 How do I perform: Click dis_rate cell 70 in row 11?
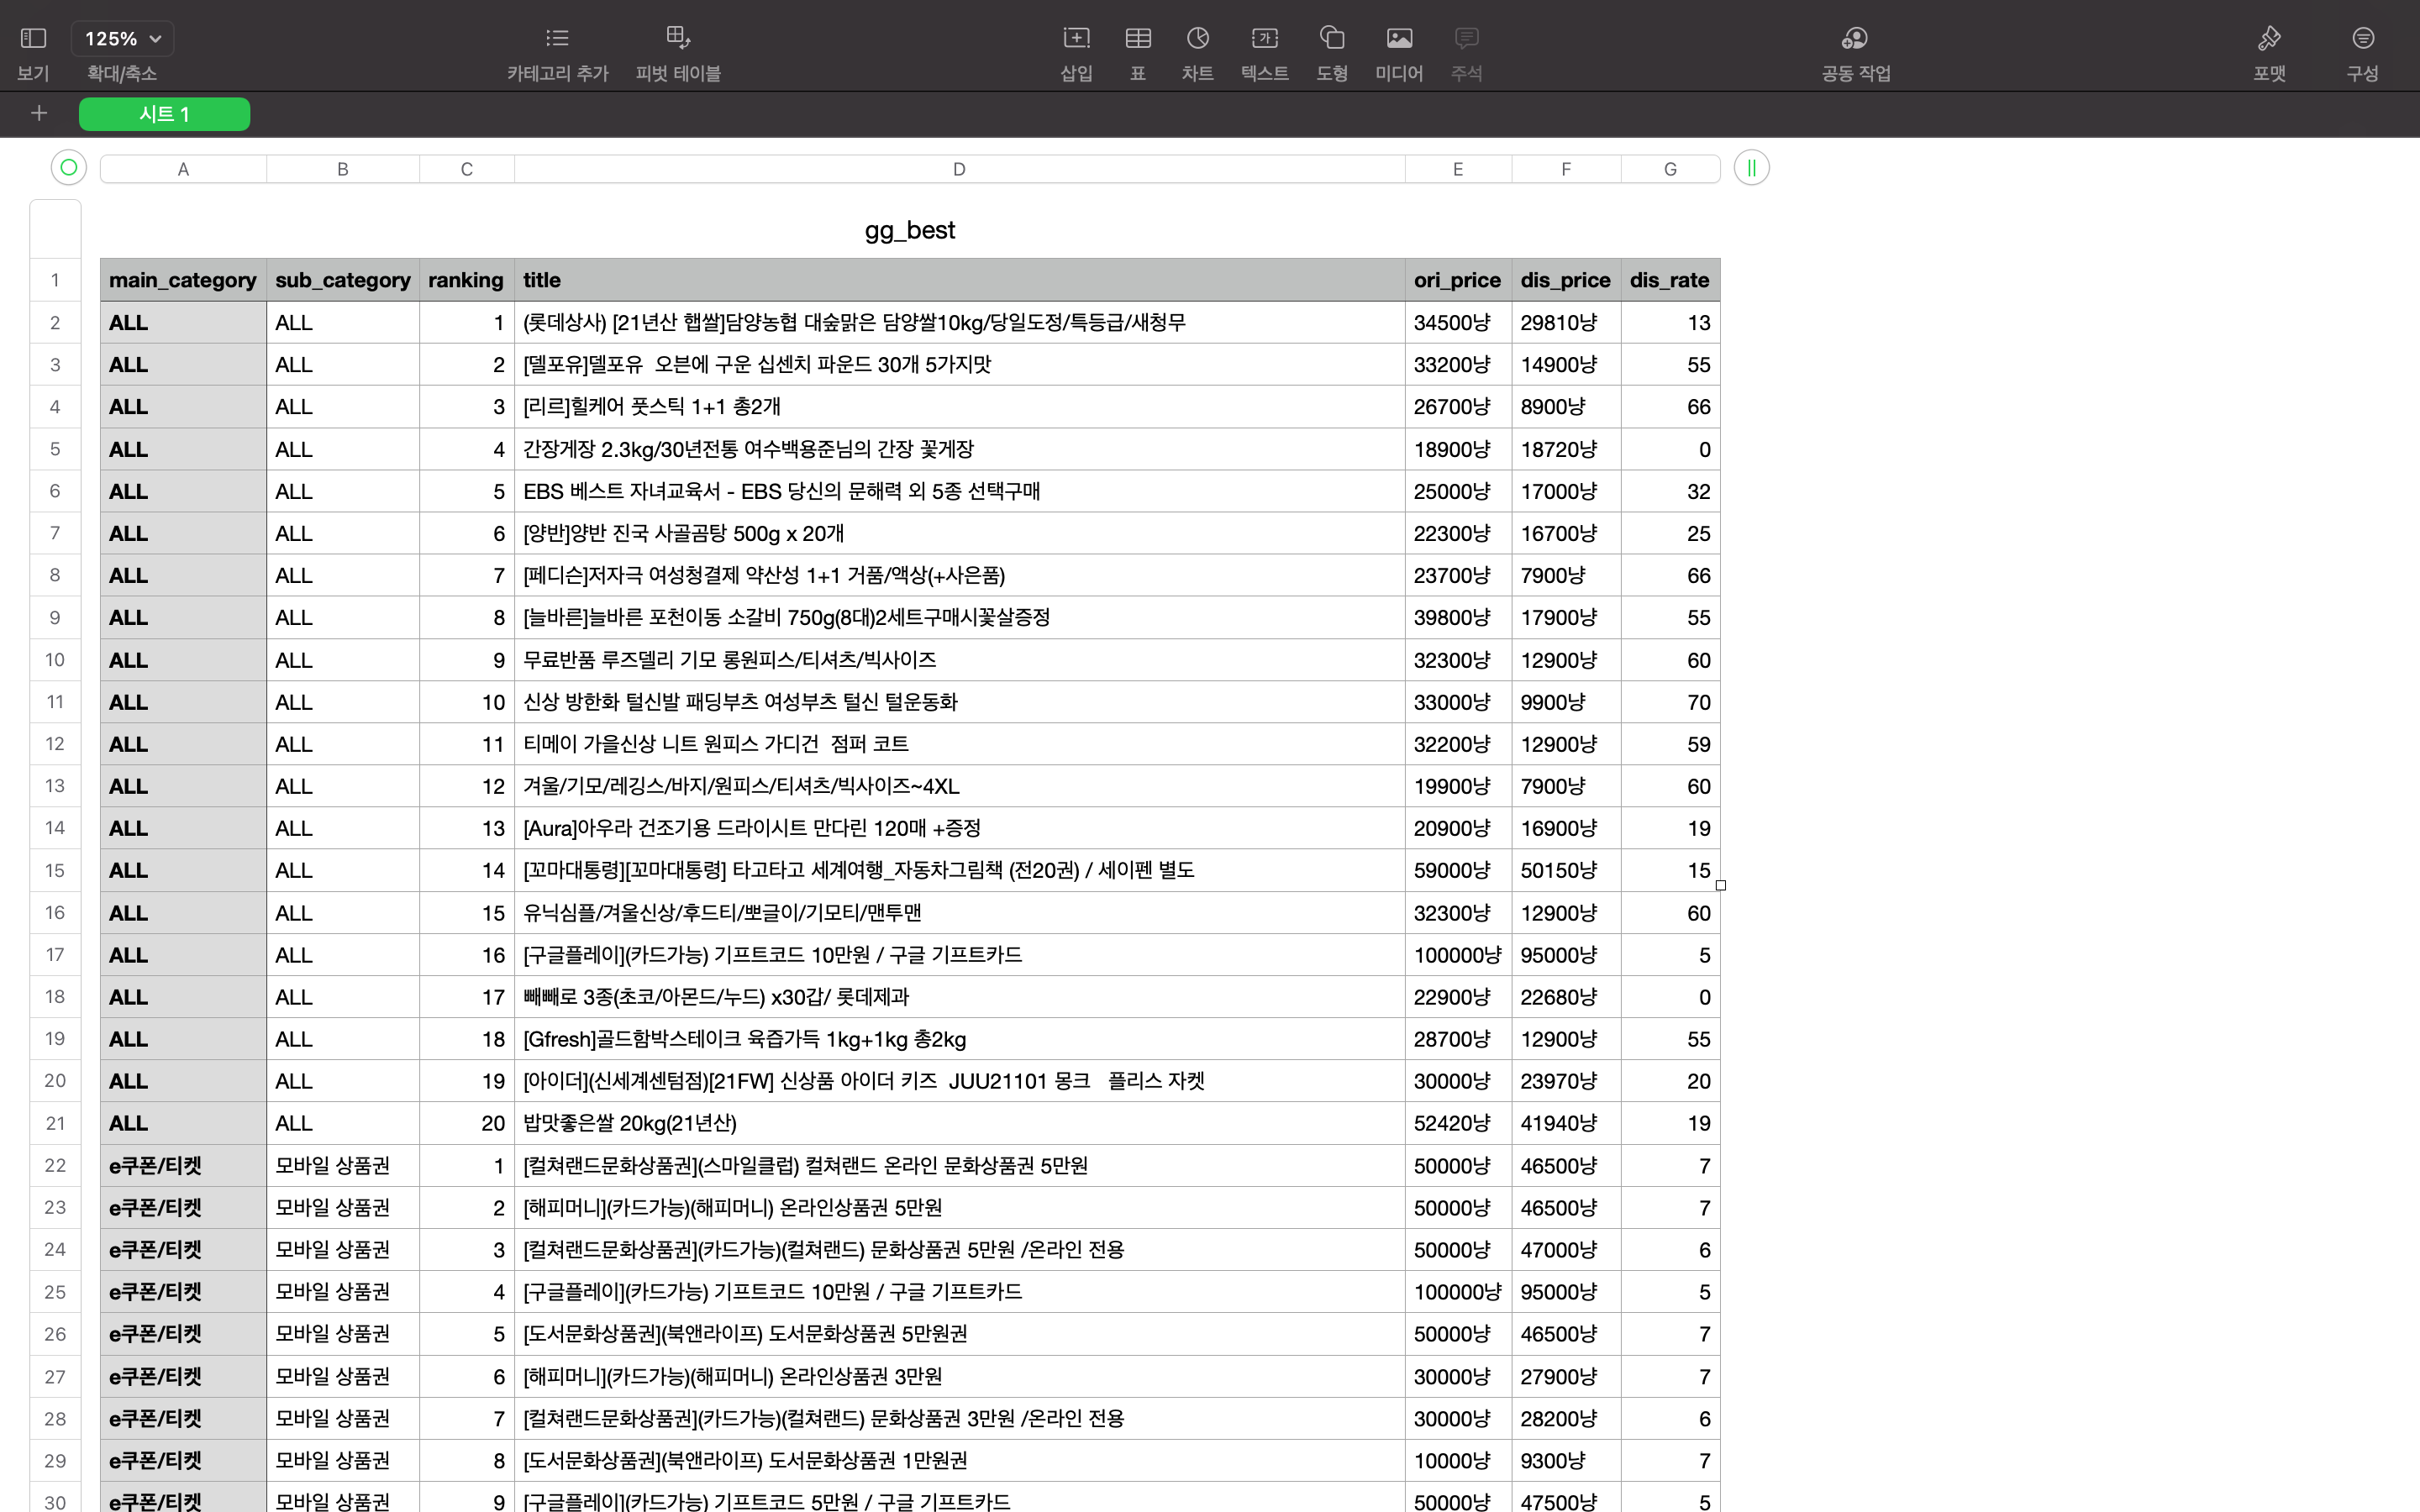1670,702
